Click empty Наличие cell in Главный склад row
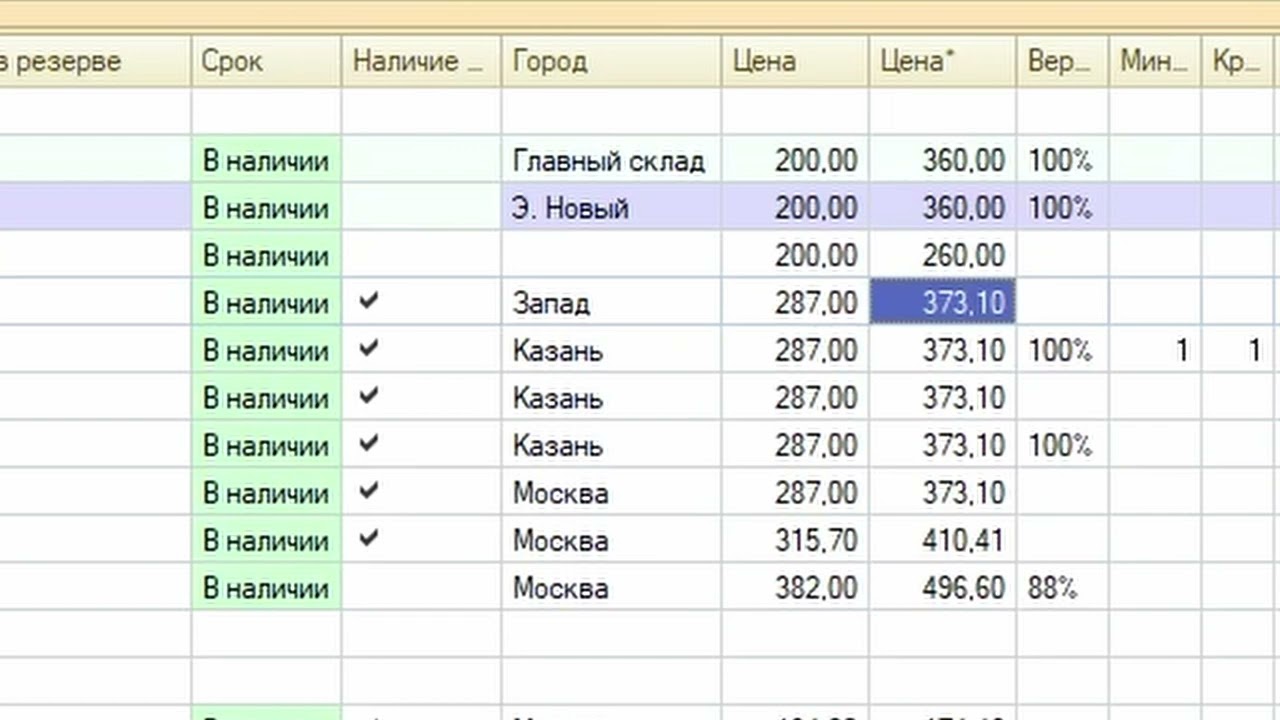The height and width of the screenshot is (720, 1280). [x=421, y=161]
